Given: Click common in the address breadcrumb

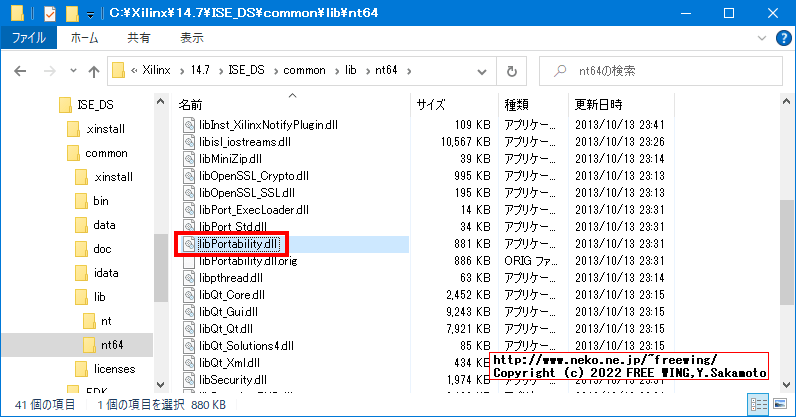Looking at the screenshot, I should pos(304,70).
